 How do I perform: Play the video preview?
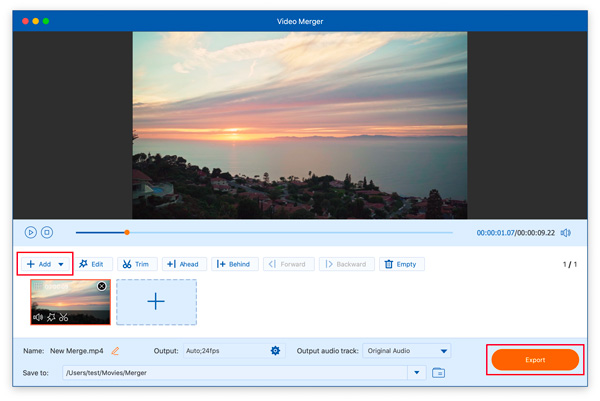click(x=31, y=232)
